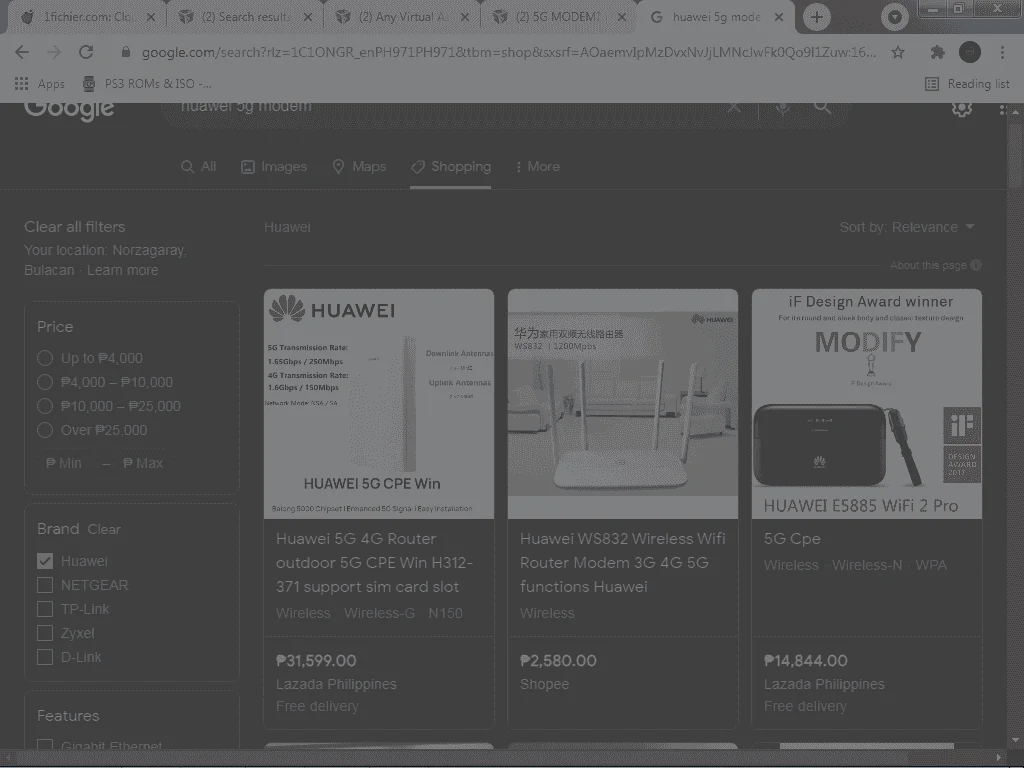Select the ₱10,000 – ₱25,000 price range
This screenshot has height=768, width=1024.
click(45, 406)
